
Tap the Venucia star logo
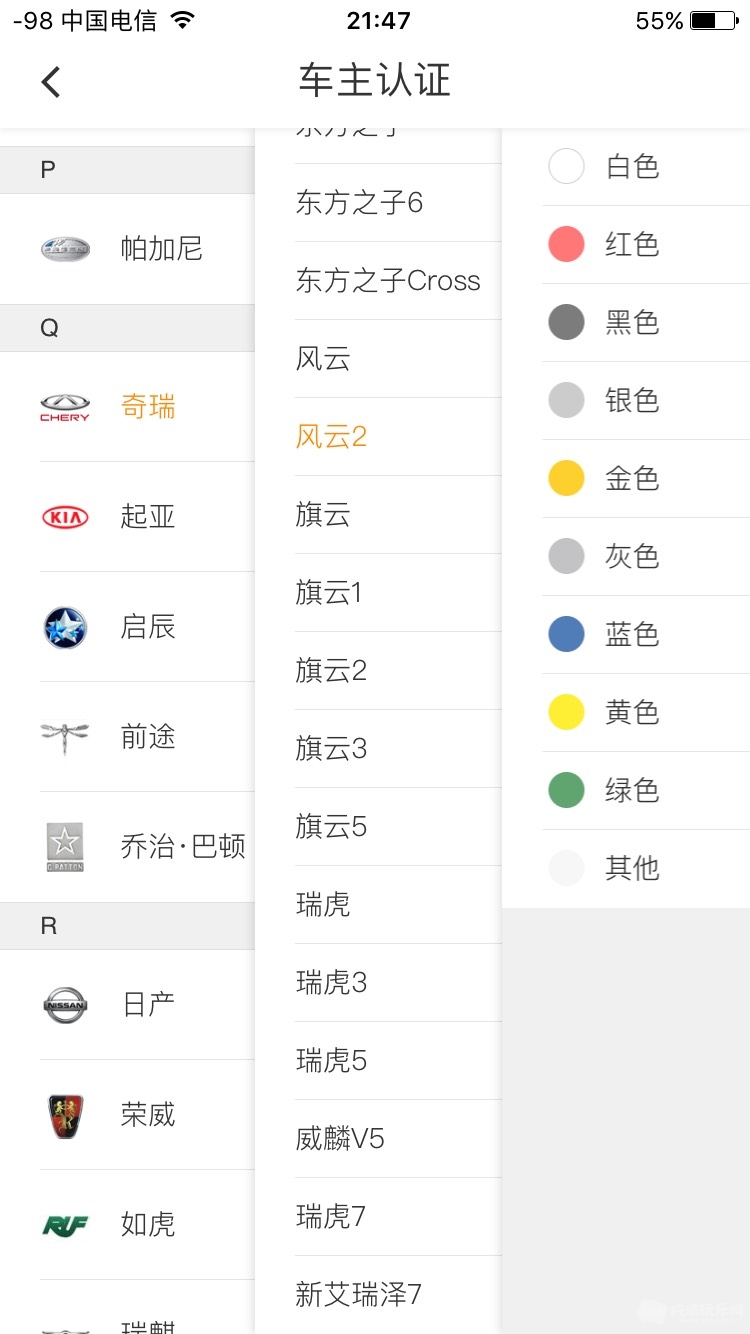tap(65, 627)
